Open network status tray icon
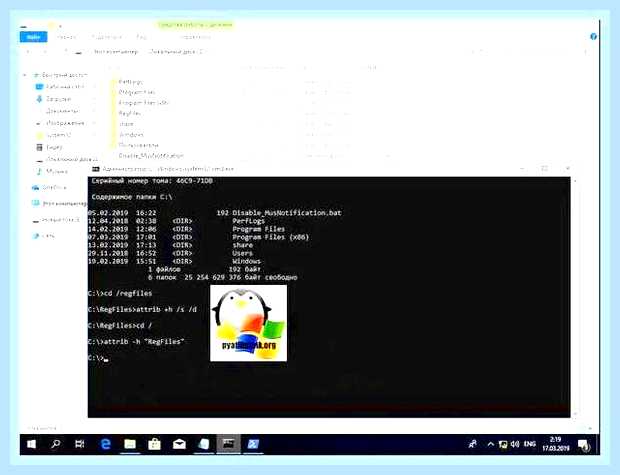Image resolution: width=620 pixels, height=475 pixels. 503,445
